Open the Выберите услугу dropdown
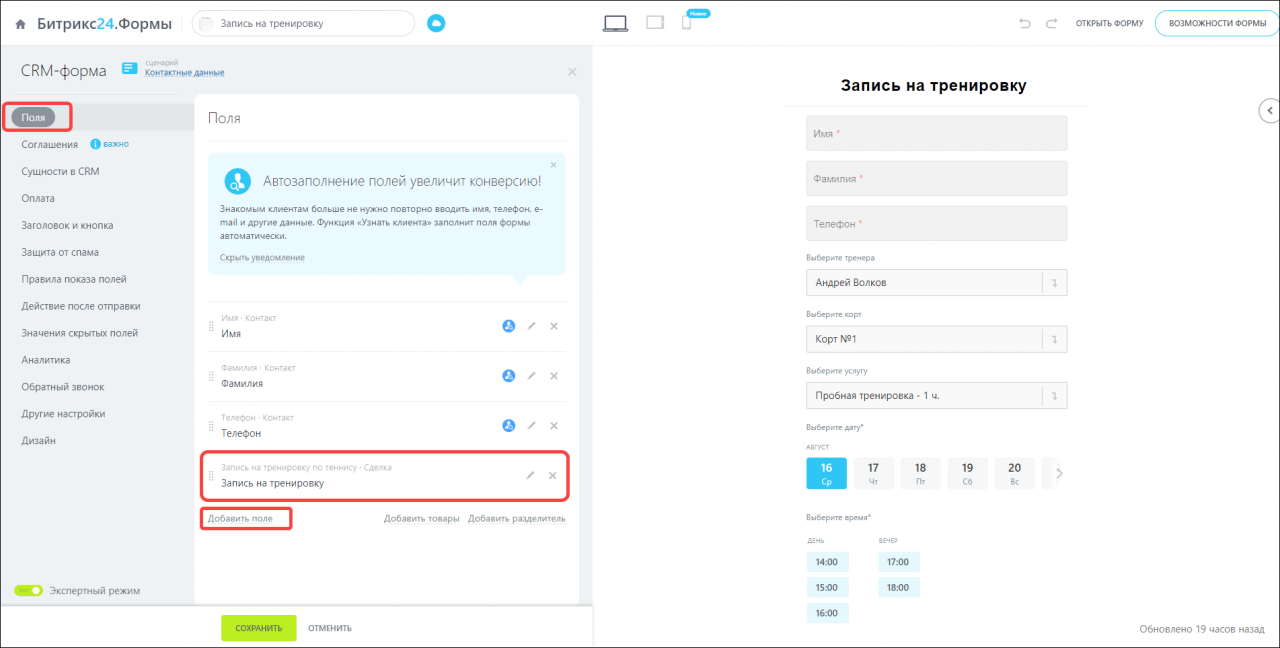 pos(936,396)
